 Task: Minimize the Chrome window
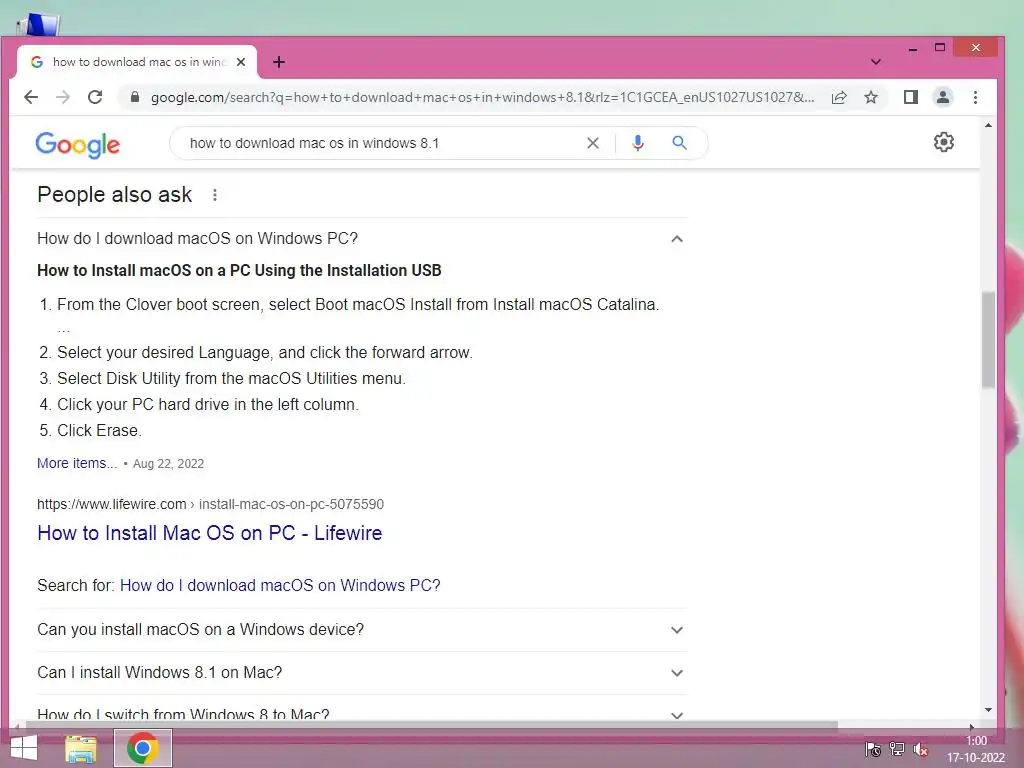coord(913,48)
